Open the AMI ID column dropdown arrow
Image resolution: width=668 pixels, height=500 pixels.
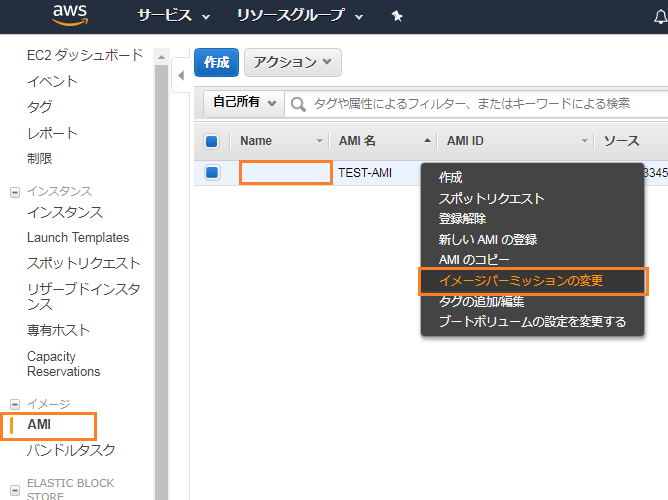(x=584, y=141)
